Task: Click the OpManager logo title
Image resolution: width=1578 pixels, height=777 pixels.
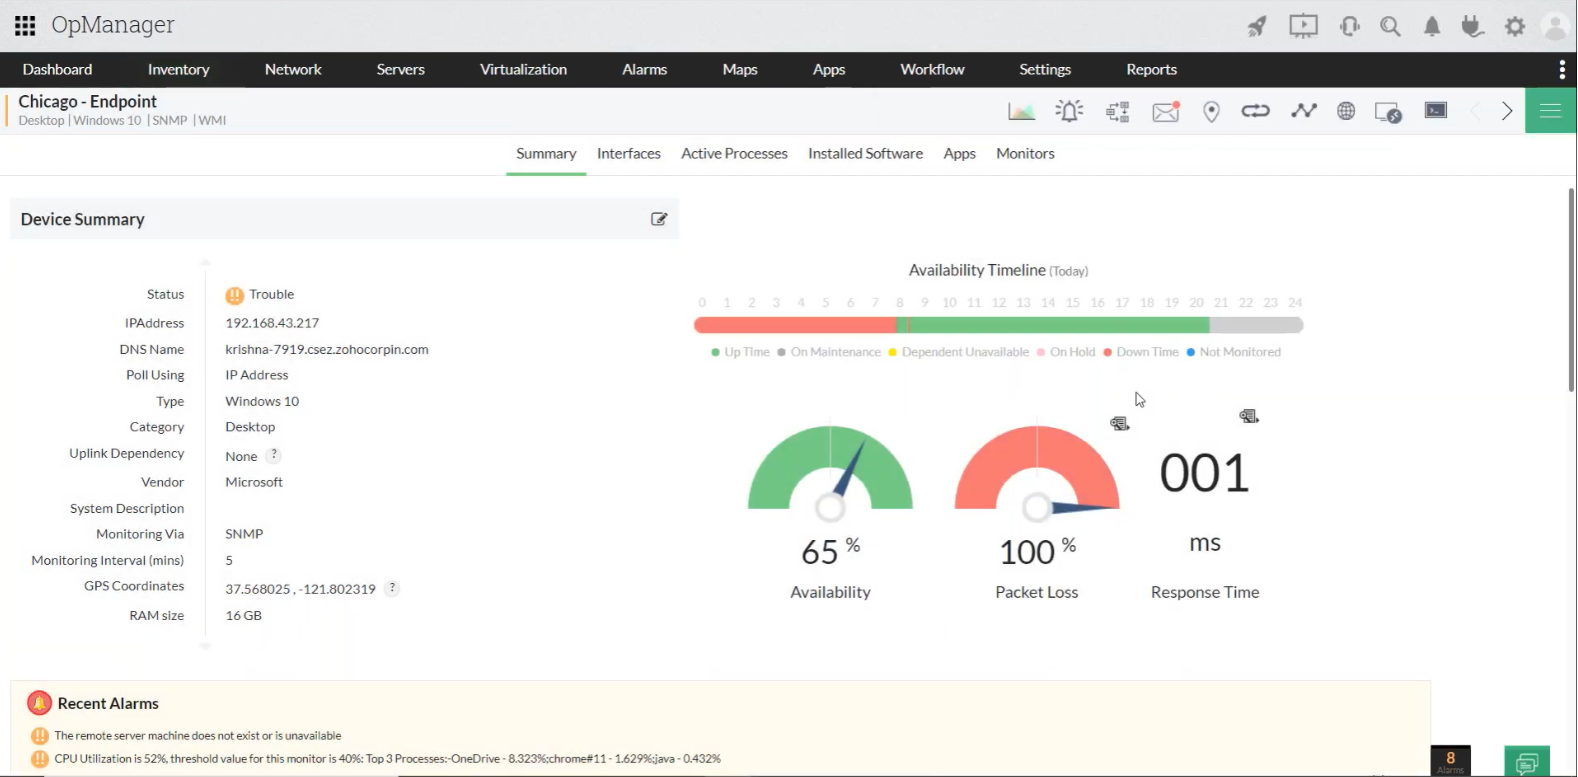Action: [113, 25]
